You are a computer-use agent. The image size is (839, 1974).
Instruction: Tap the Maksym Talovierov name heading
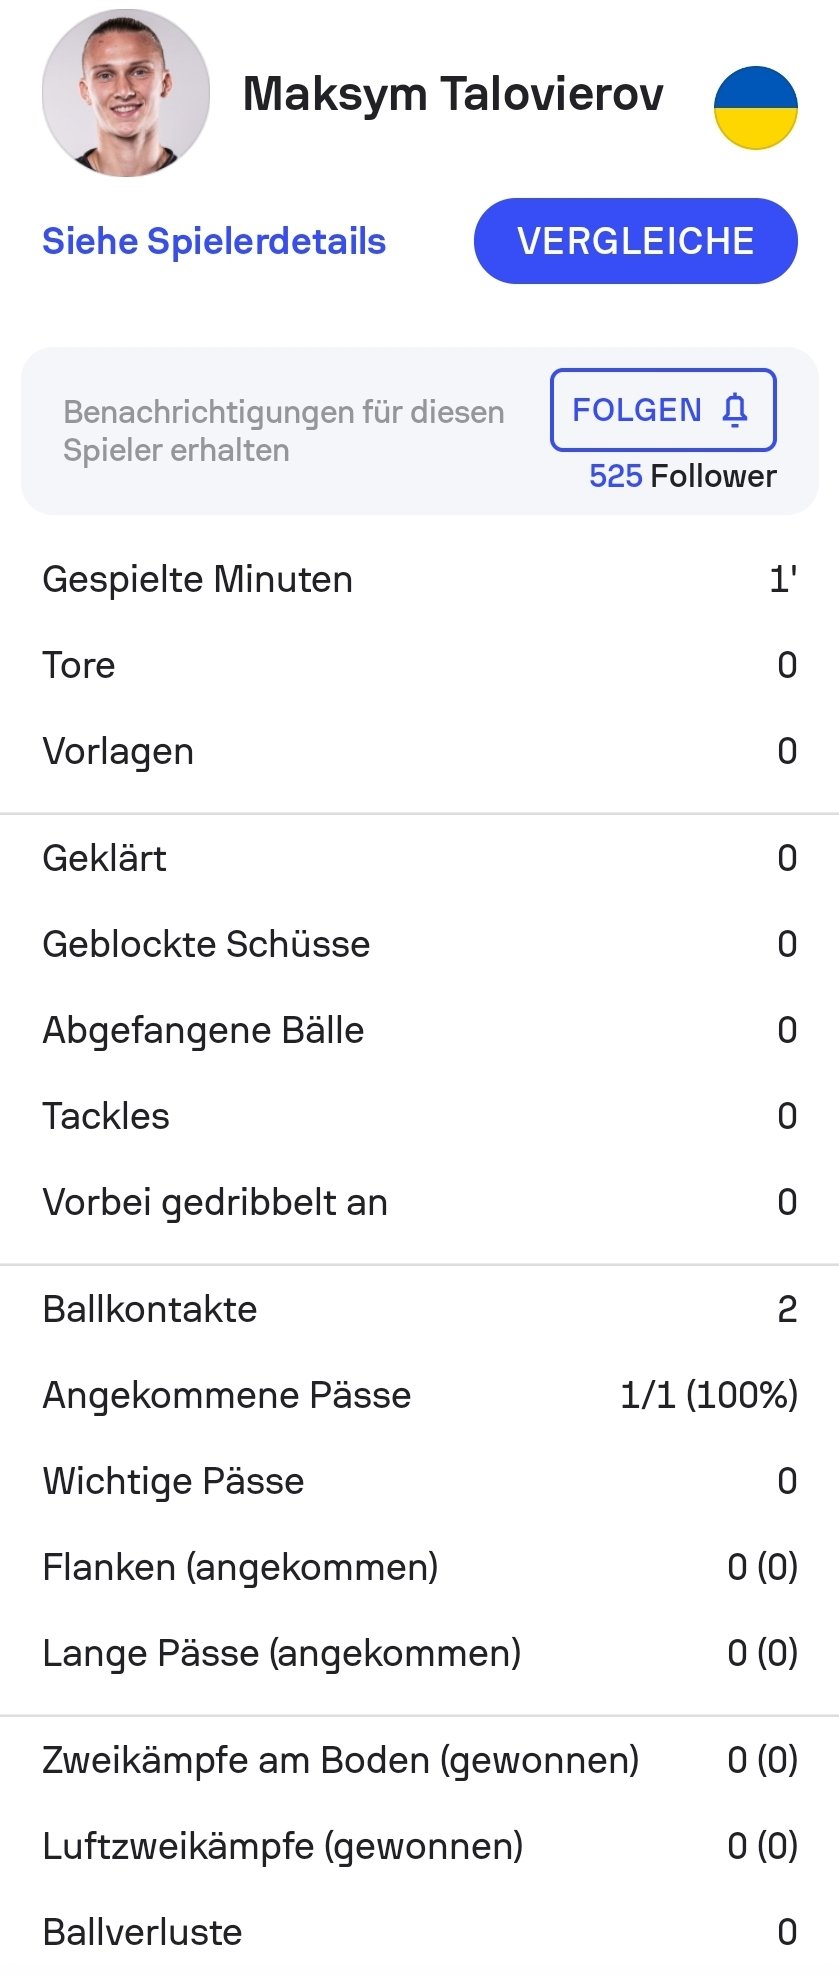click(453, 94)
